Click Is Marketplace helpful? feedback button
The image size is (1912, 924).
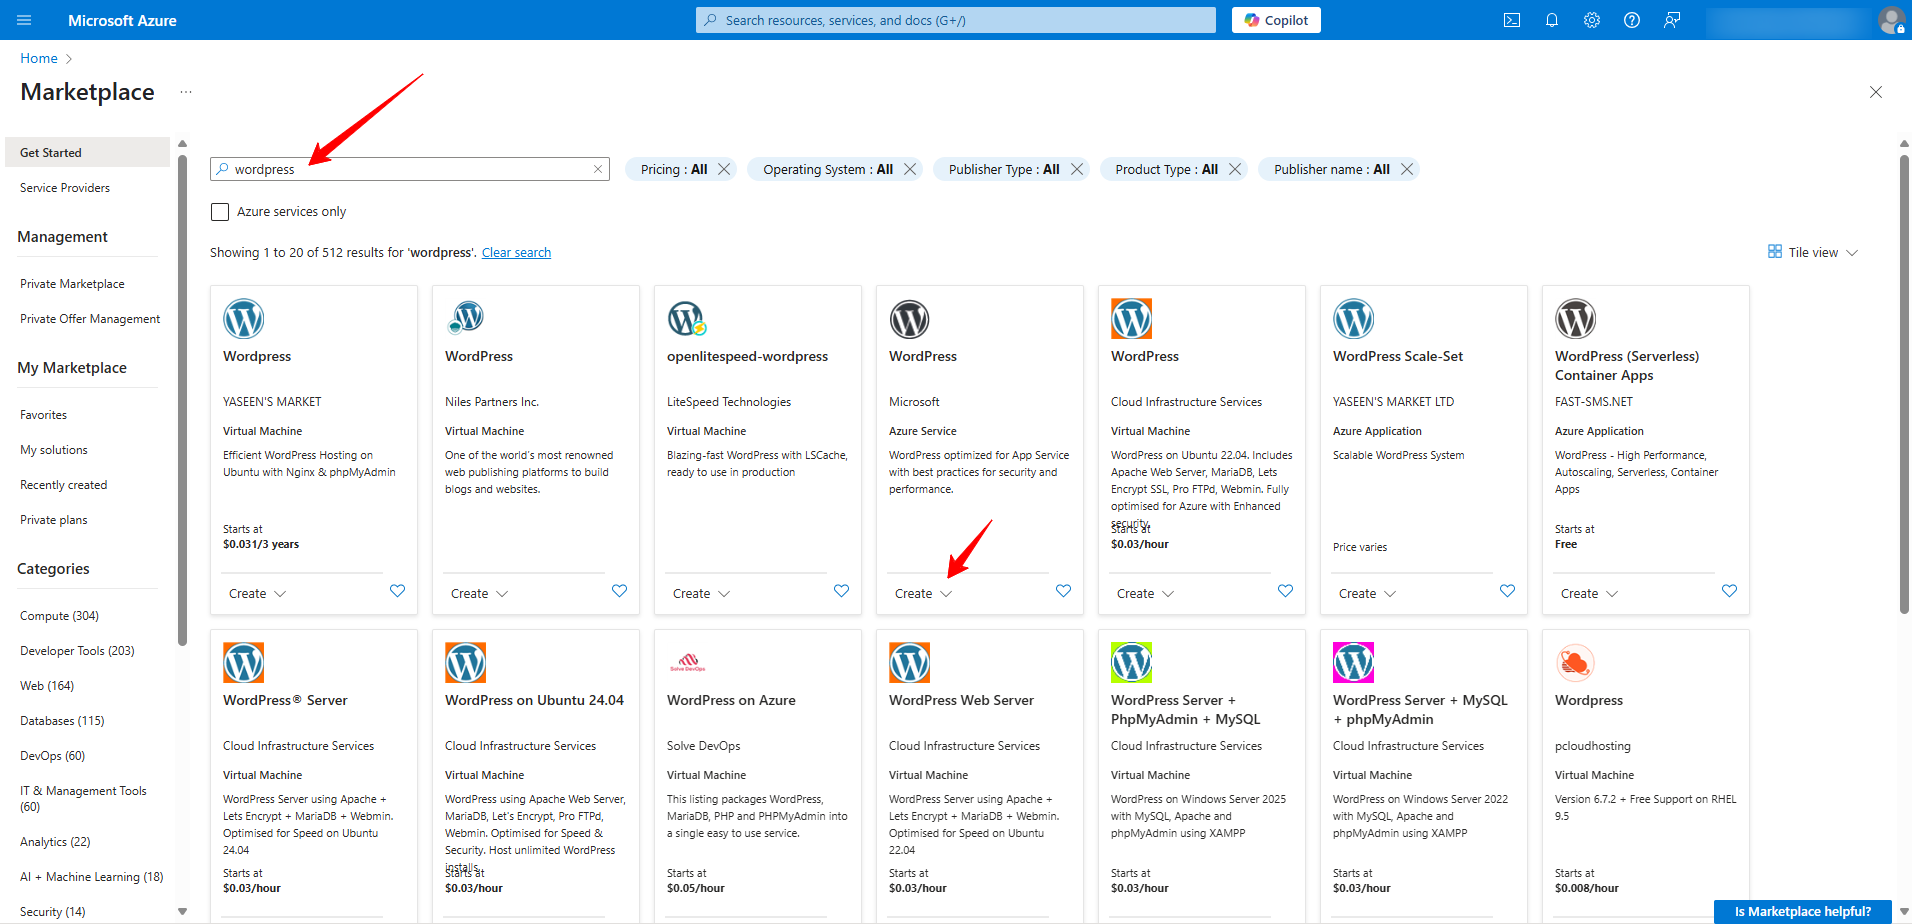[1802, 911]
